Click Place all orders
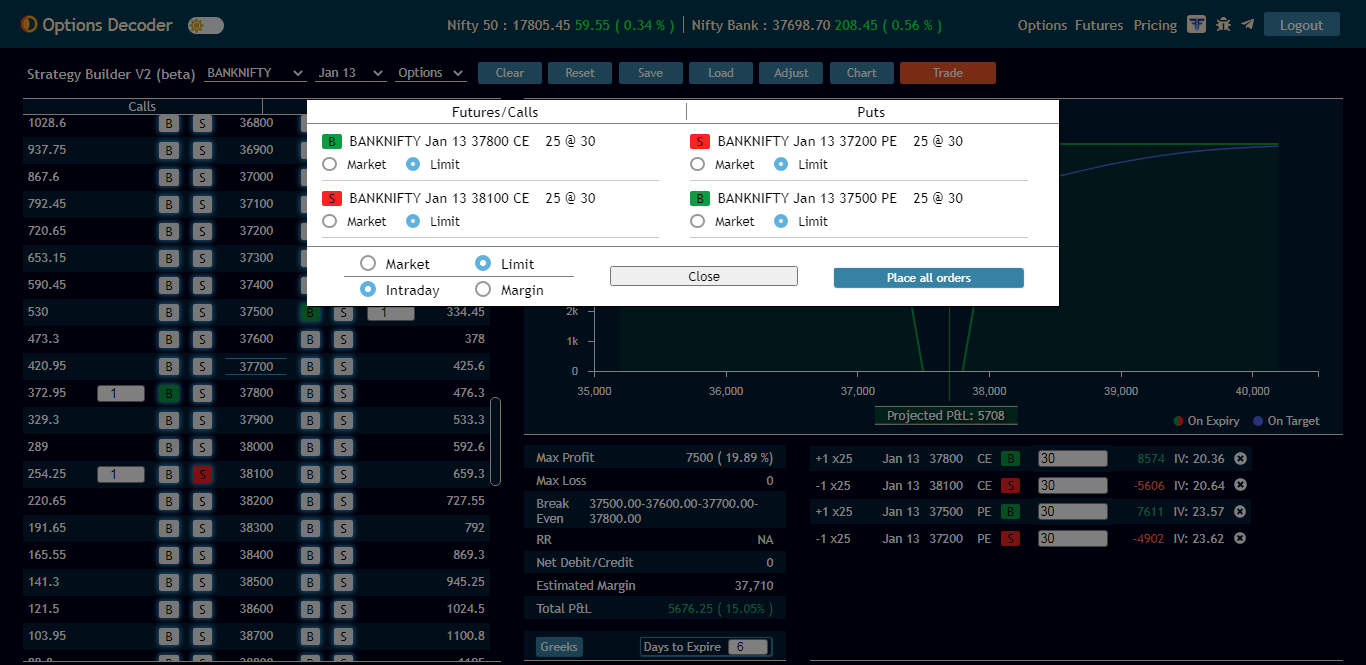 point(929,278)
